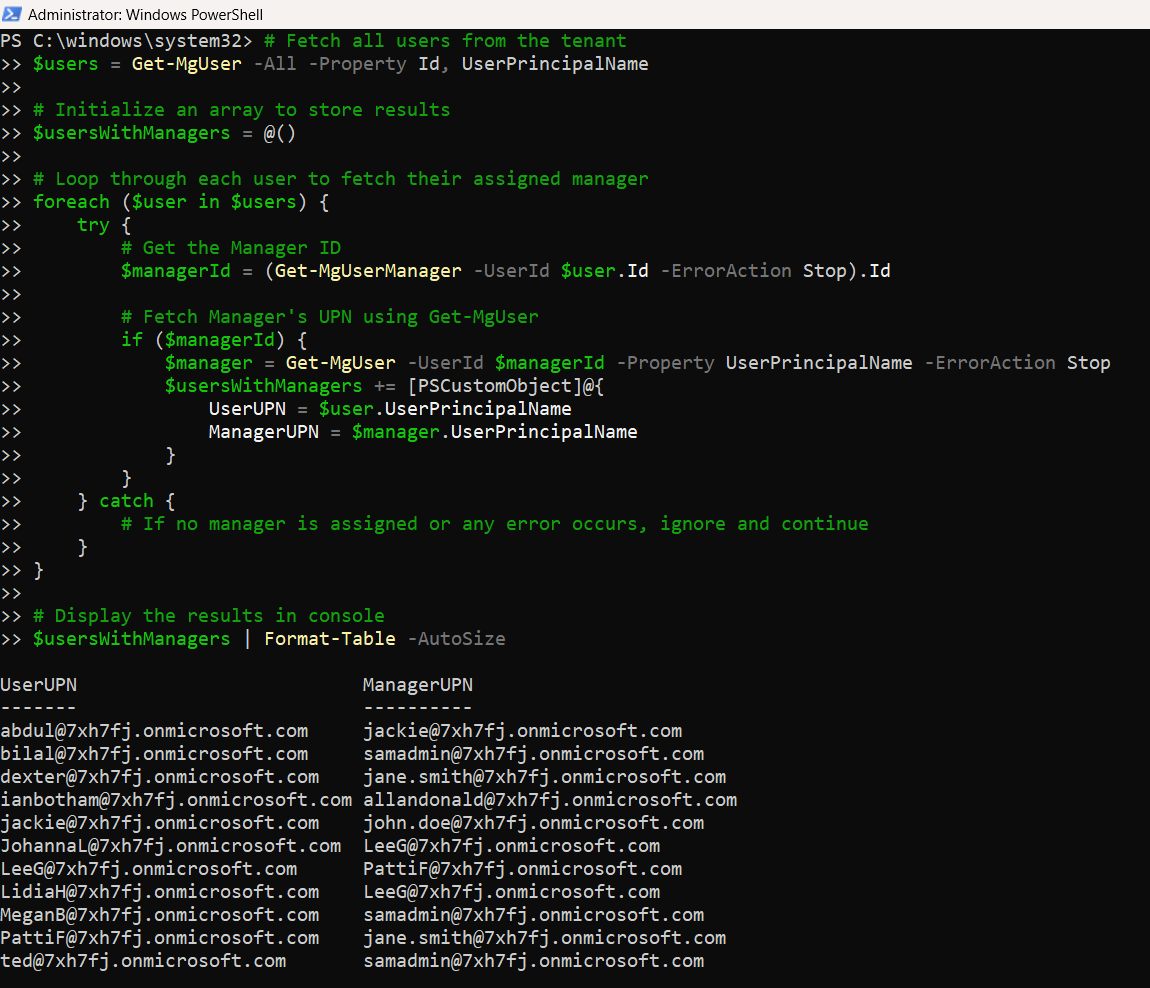Click '$managerId' at the start of the Get-MgUserManager line

coord(176,271)
